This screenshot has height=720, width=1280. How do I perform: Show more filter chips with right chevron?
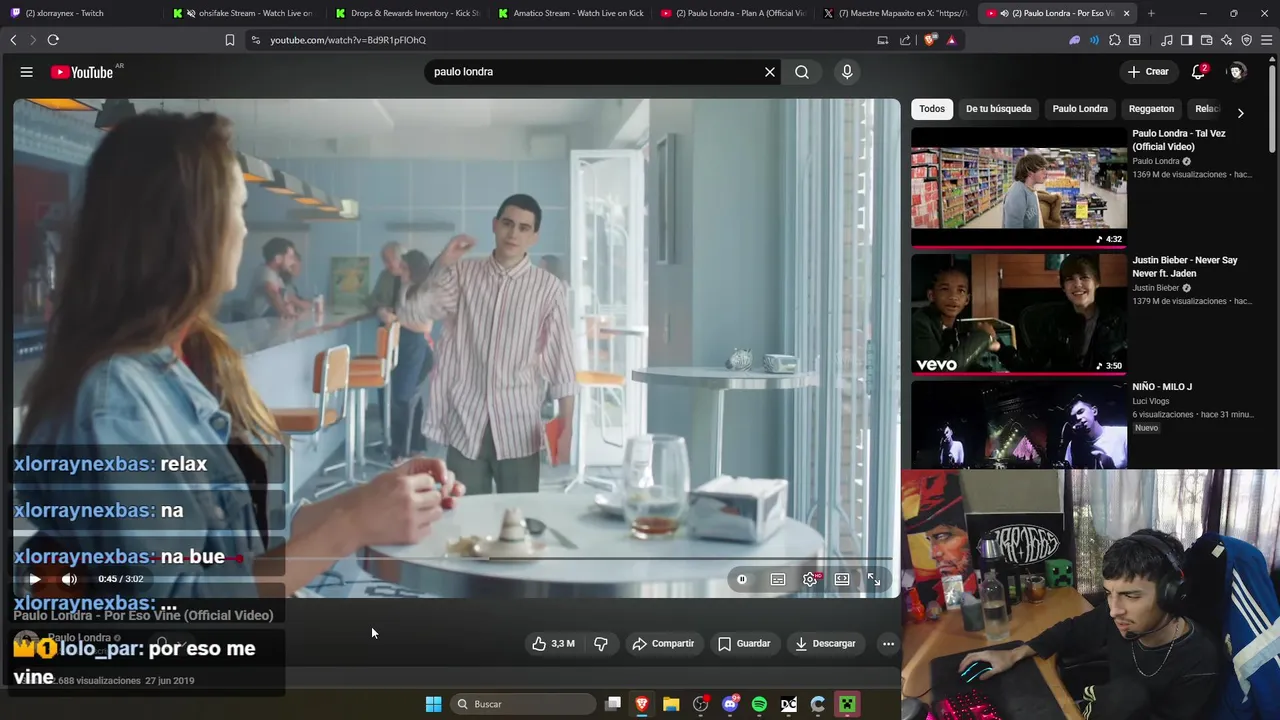pyautogui.click(x=1240, y=113)
